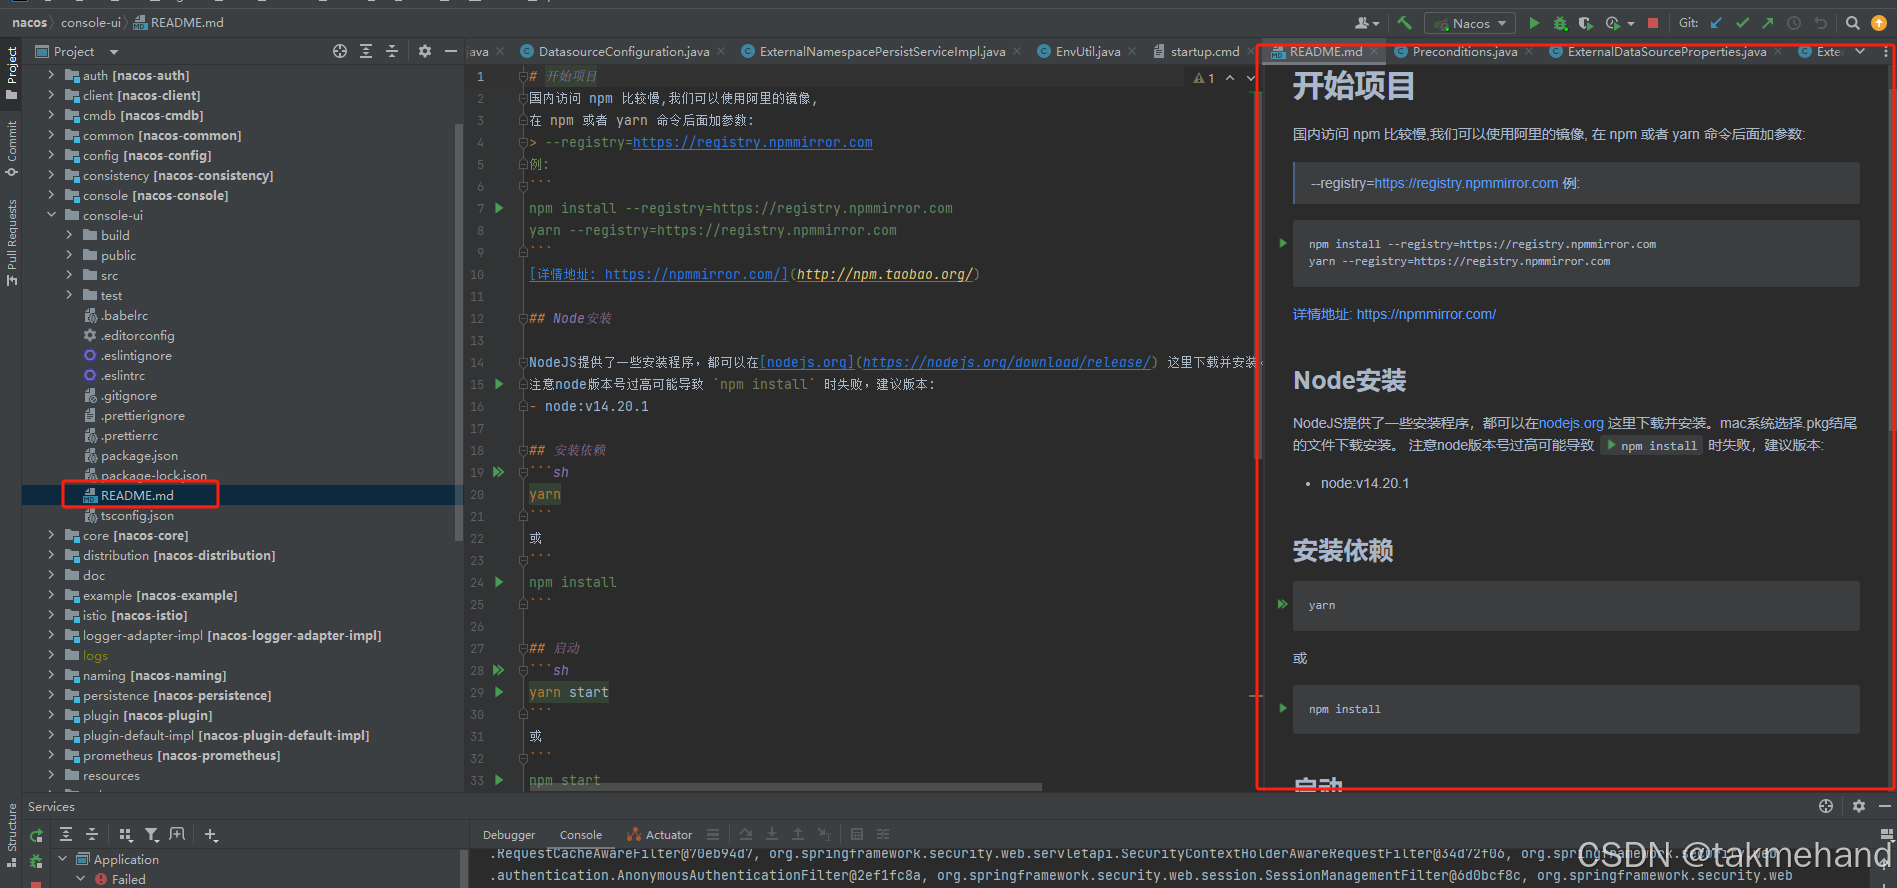1897x888 pixels.
Task: Stop the running process with red square
Action: [x=1653, y=23]
